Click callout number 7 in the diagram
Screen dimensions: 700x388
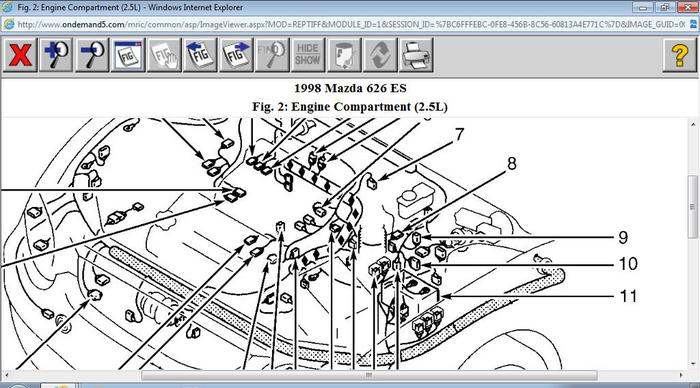(459, 134)
